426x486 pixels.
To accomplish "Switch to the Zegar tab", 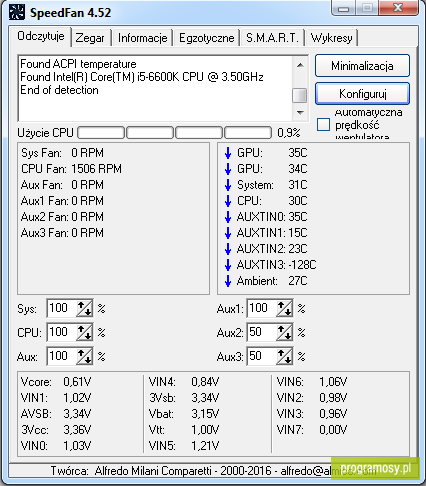I will 90,38.
